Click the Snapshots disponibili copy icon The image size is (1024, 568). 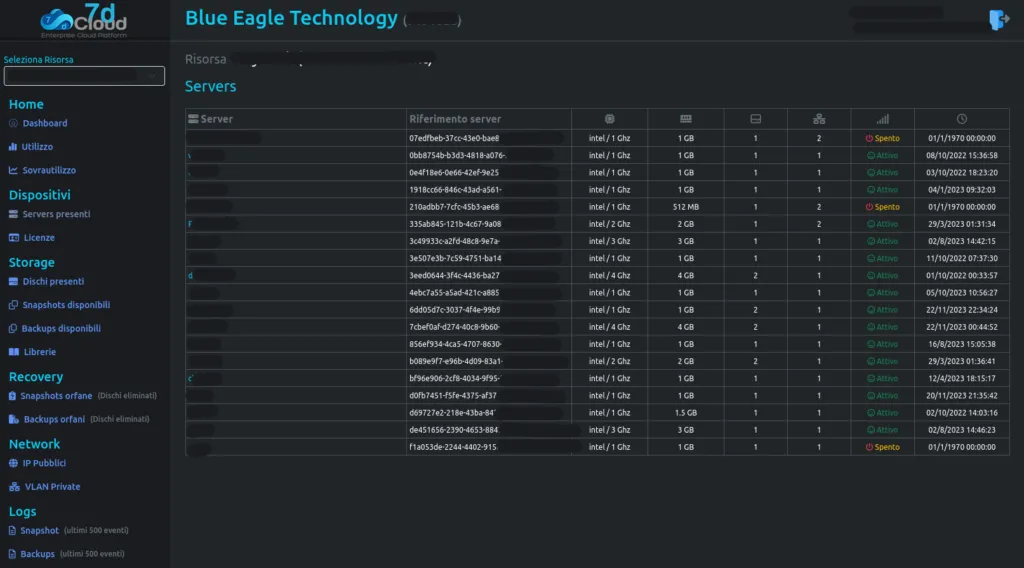pyautogui.click(x=13, y=305)
